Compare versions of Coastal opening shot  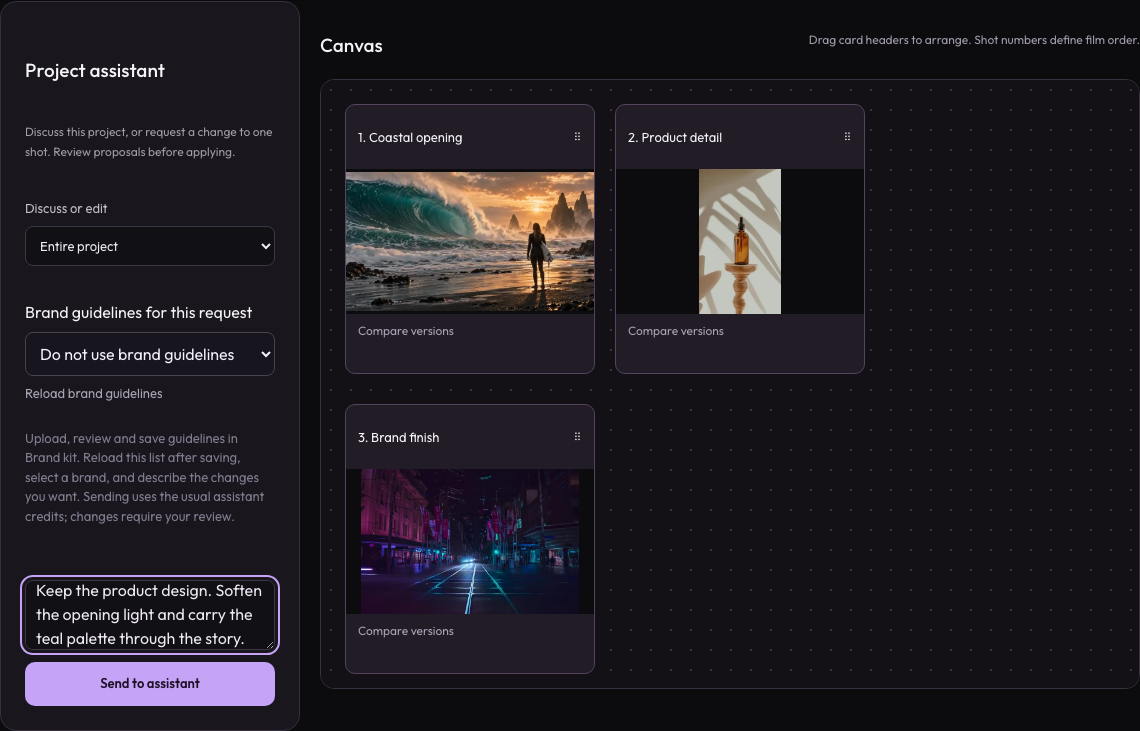click(406, 331)
